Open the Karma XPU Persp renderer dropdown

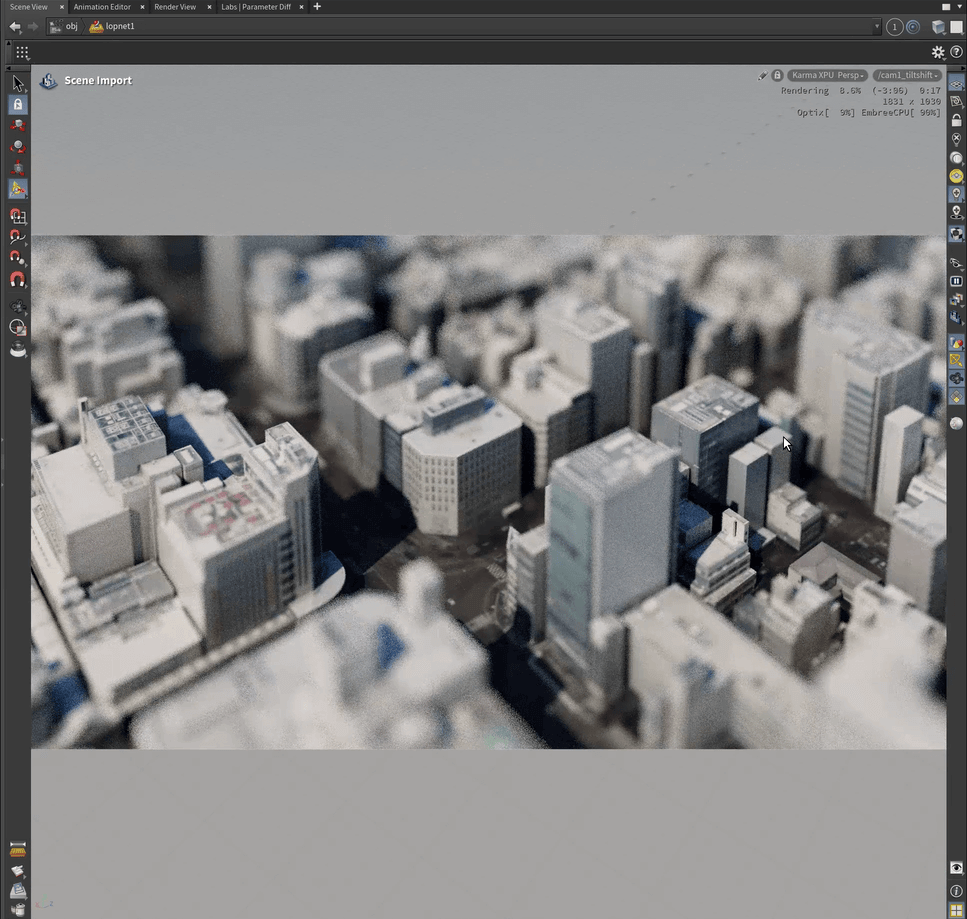tap(828, 75)
